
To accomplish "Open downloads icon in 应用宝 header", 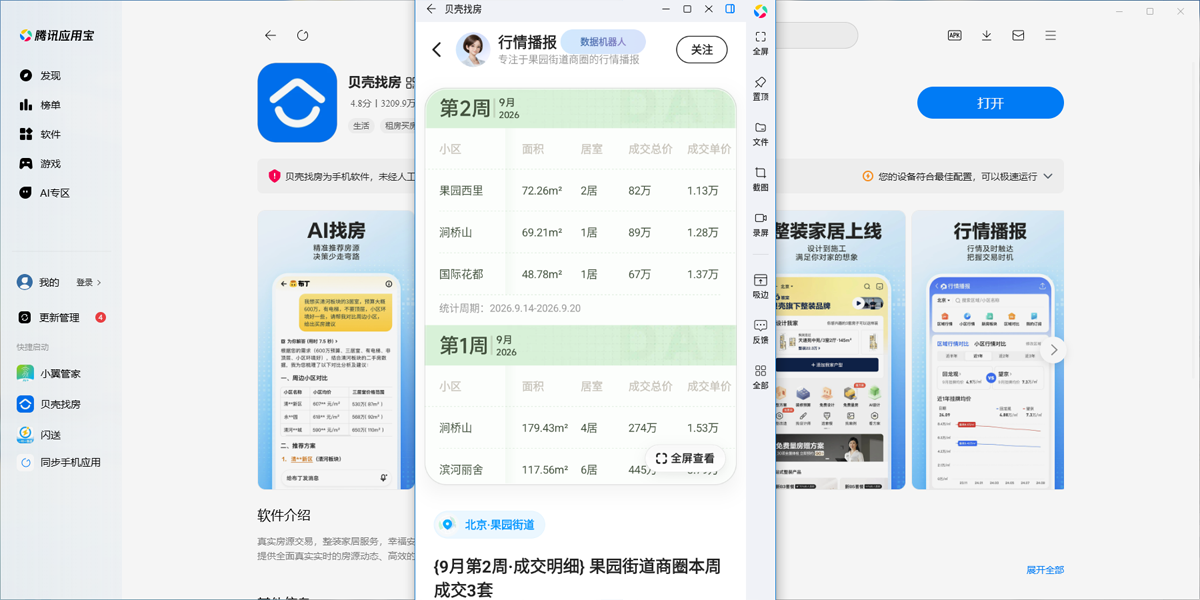I will pos(986,35).
